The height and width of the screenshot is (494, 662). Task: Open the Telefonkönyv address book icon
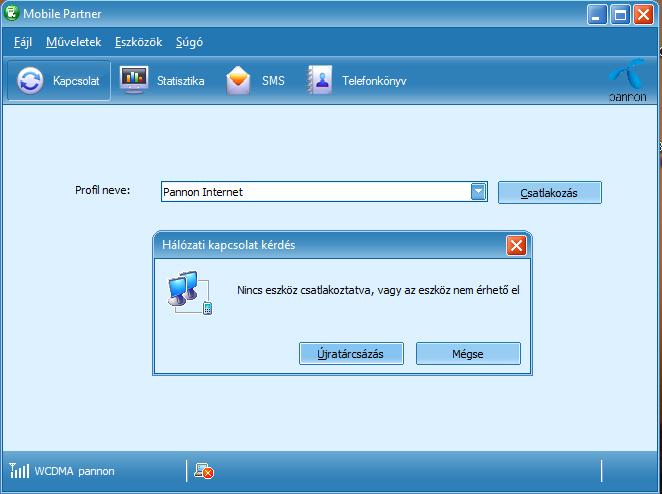pyautogui.click(x=320, y=80)
